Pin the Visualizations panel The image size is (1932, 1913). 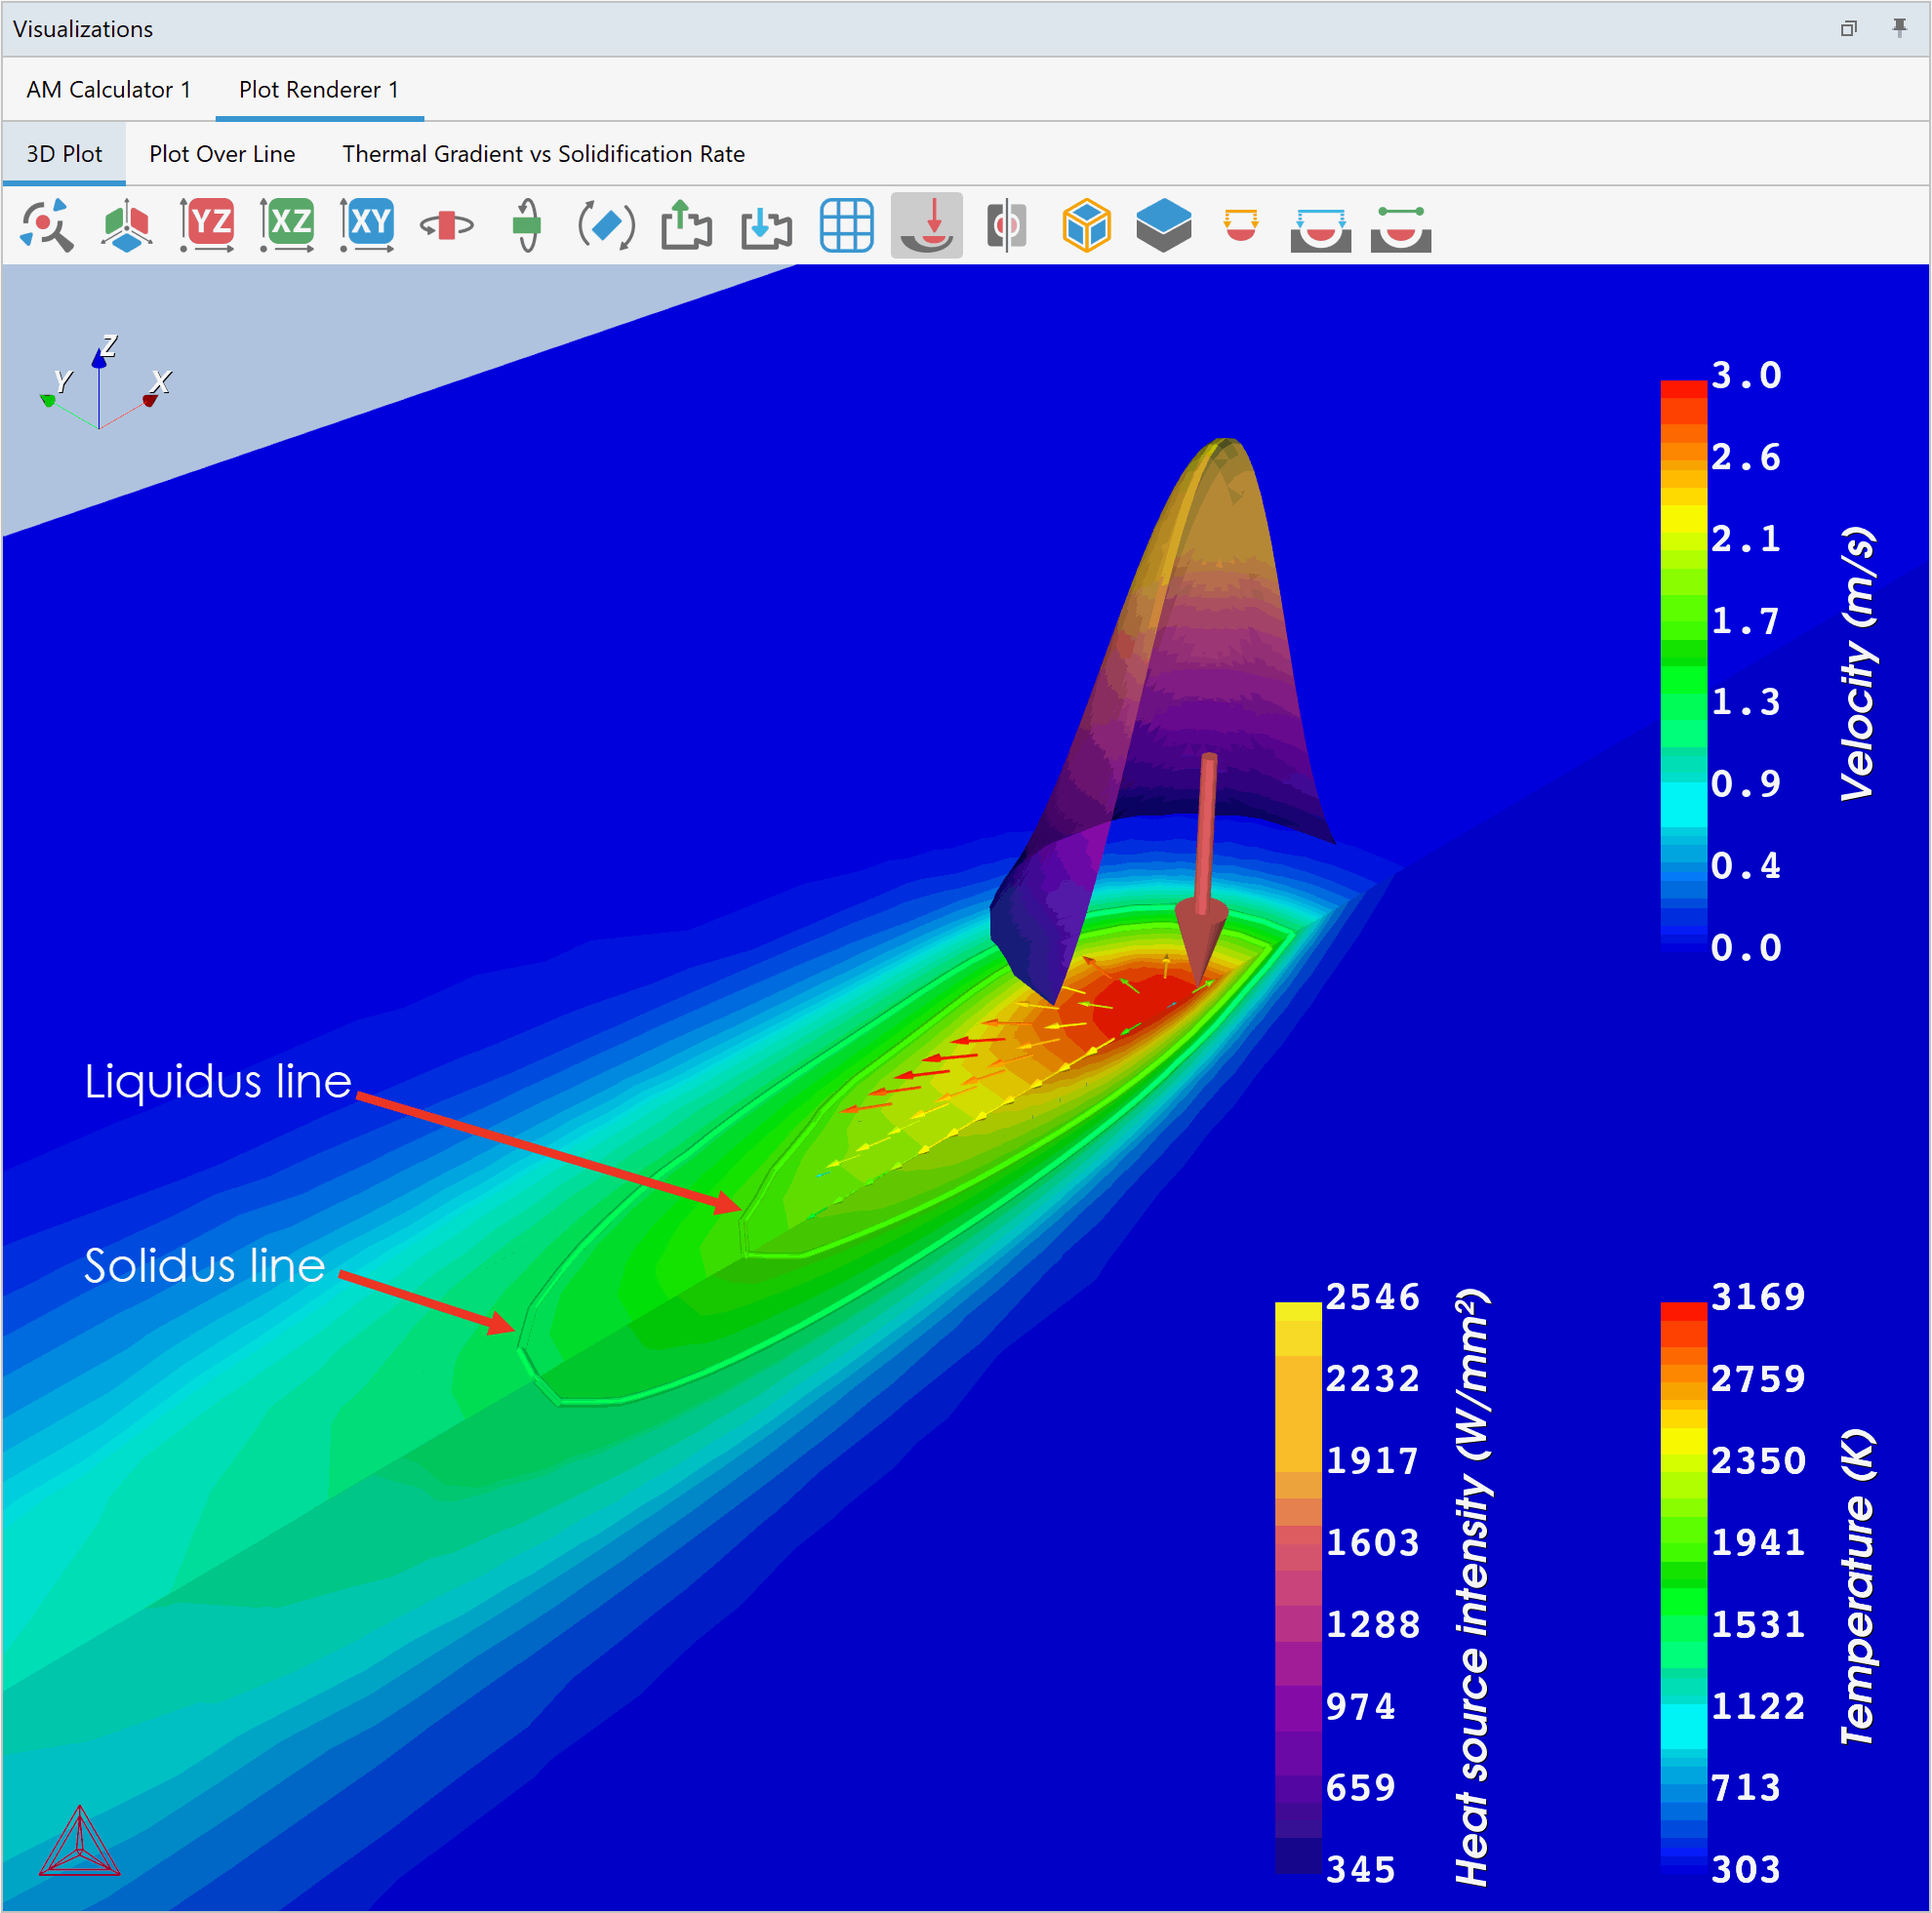(x=1899, y=28)
